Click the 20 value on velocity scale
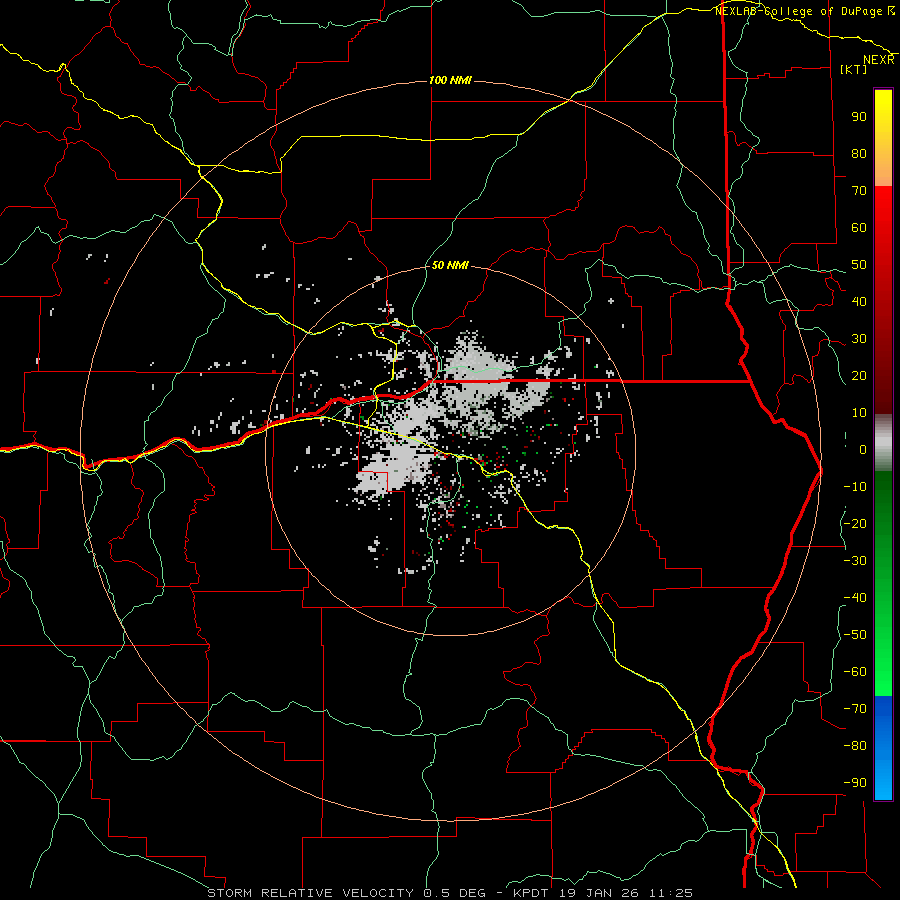 tap(859, 376)
